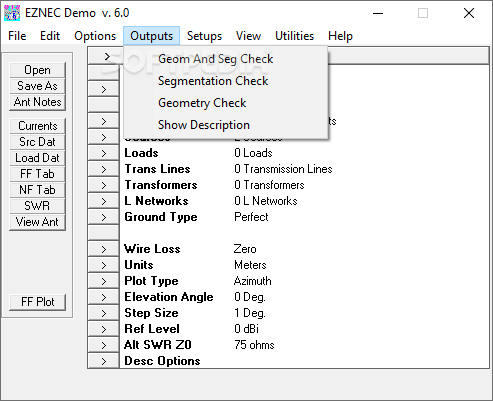Click the '0 L Networks' value
This screenshot has width=493, height=401.
click(266, 201)
